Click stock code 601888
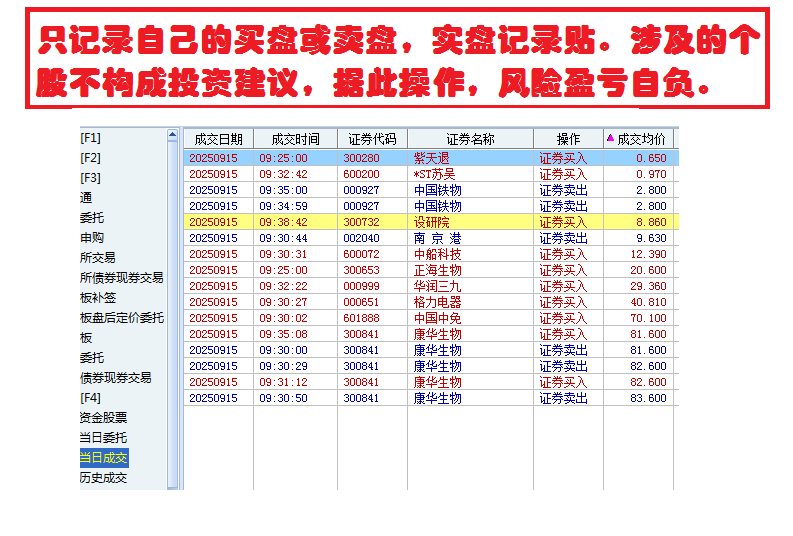The image size is (793, 536). tap(361, 319)
